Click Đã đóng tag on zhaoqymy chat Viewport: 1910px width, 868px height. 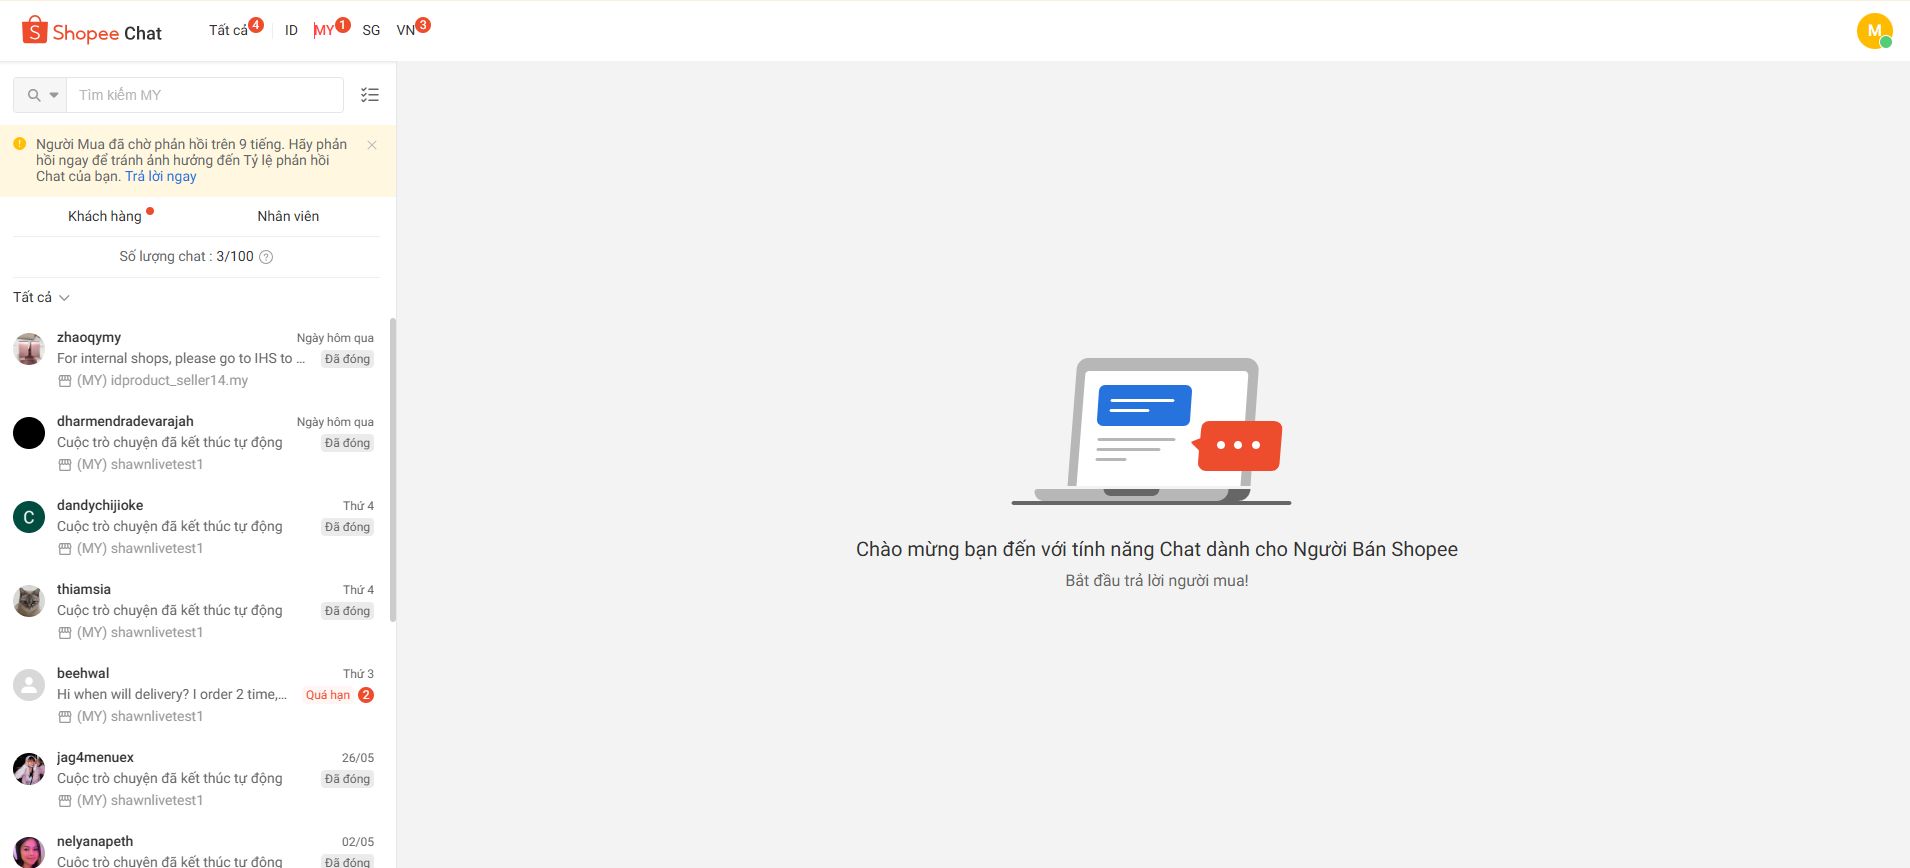[347, 359]
